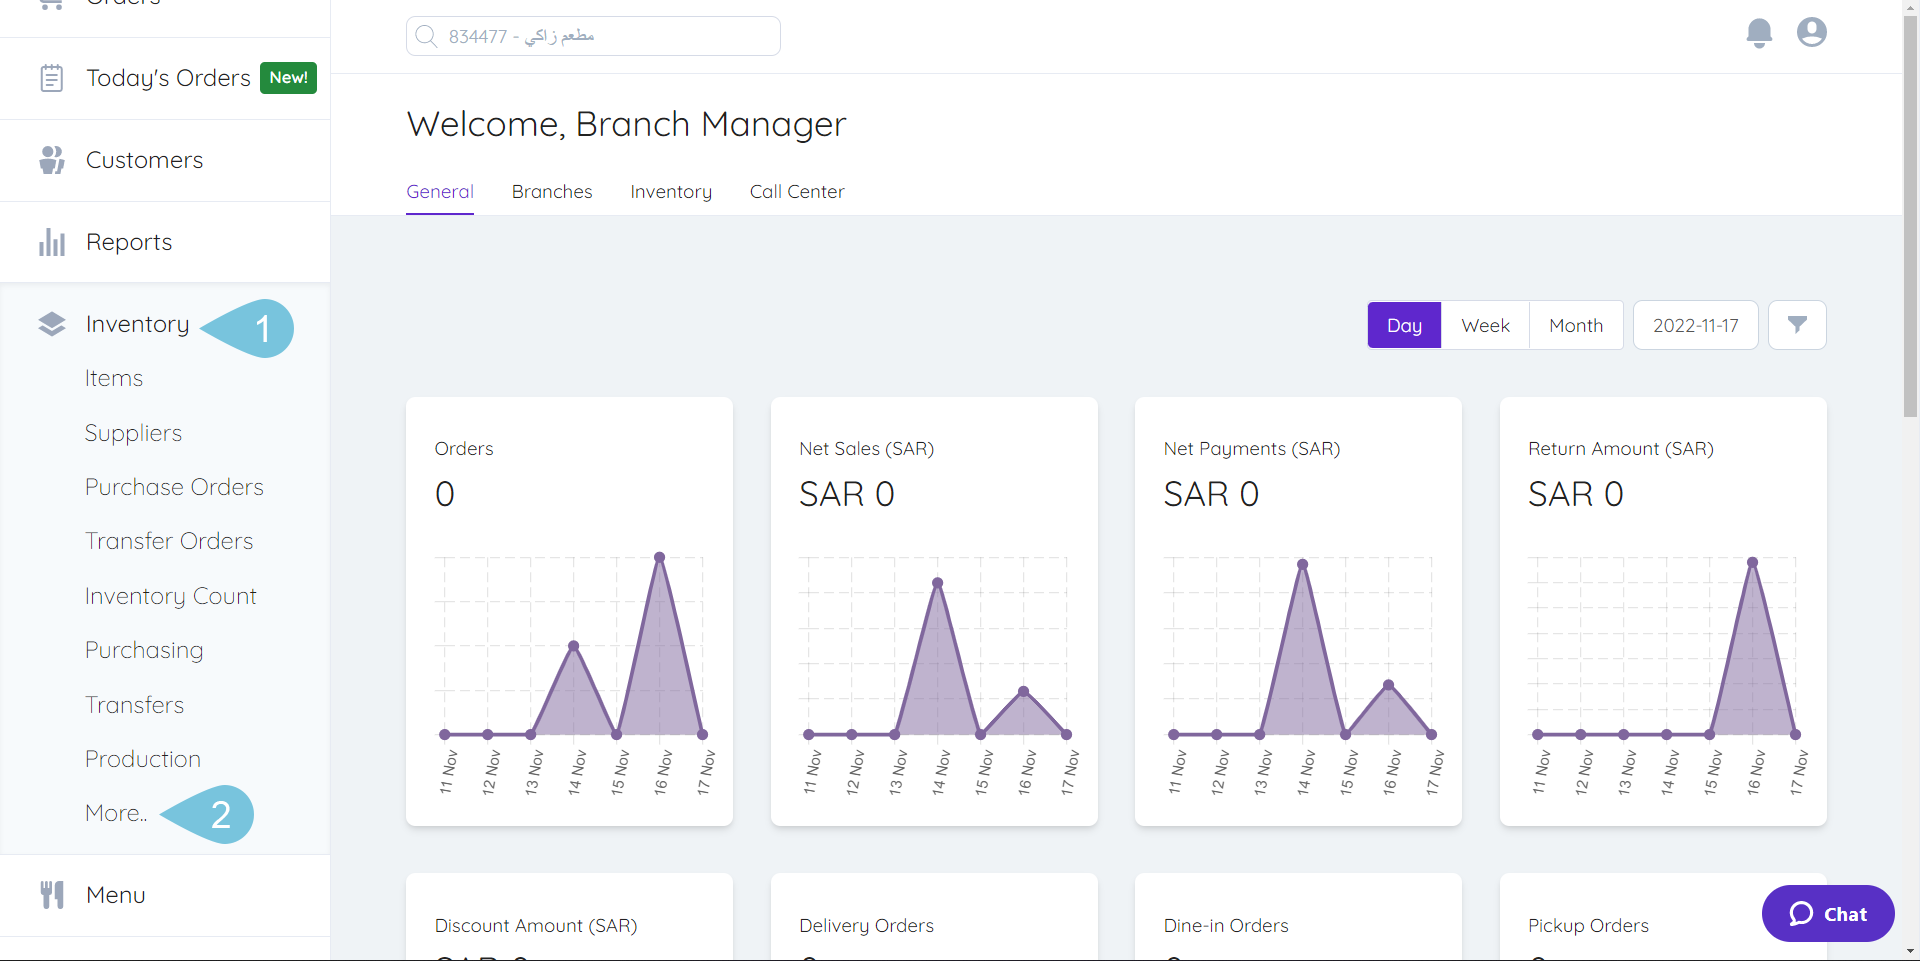Expand the More.. item under Inventory
Image resolution: width=1920 pixels, height=961 pixels.
click(114, 812)
